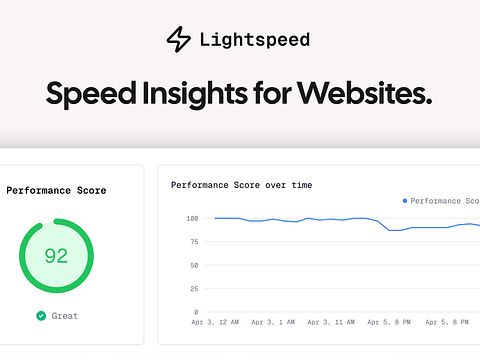Click the blue Performance Score legend dot
Screen dimensions: 480x360
pyautogui.click(x=405, y=201)
